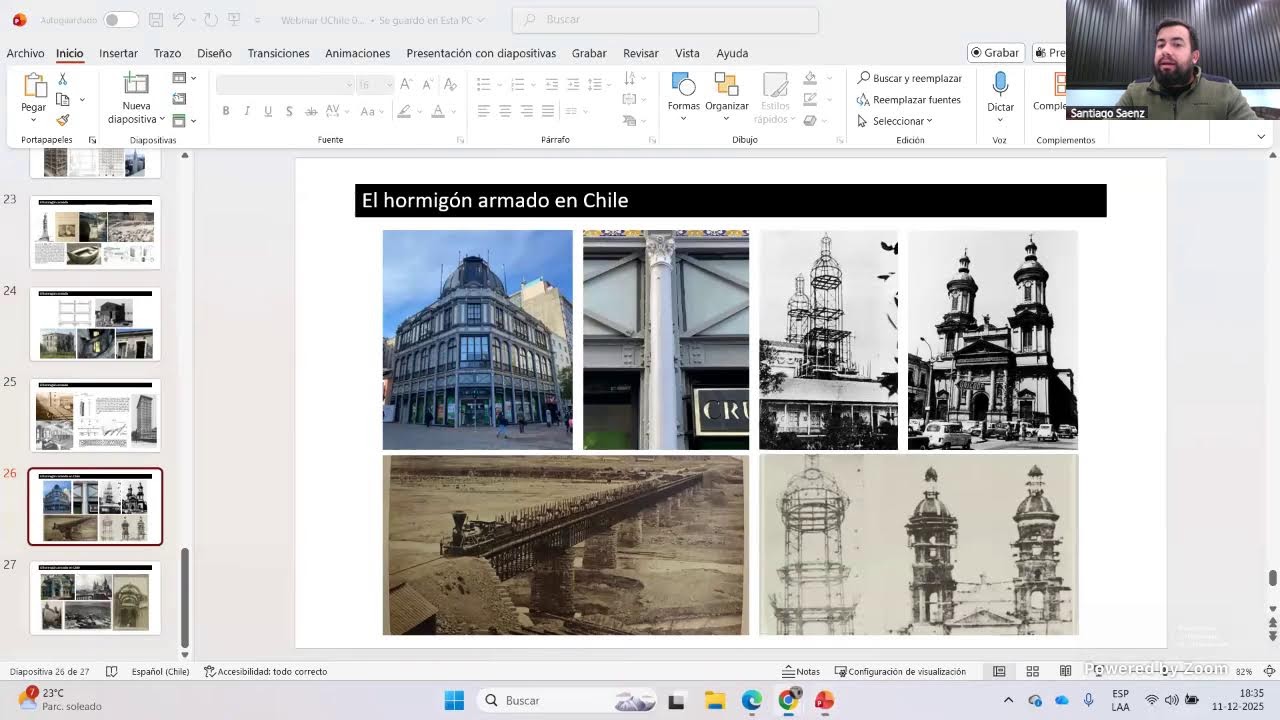Click the slide editor vertical scrollbar thumb
Image resolution: width=1280 pixels, height=720 pixels.
pyautogui.click(x=1272, y=578)
